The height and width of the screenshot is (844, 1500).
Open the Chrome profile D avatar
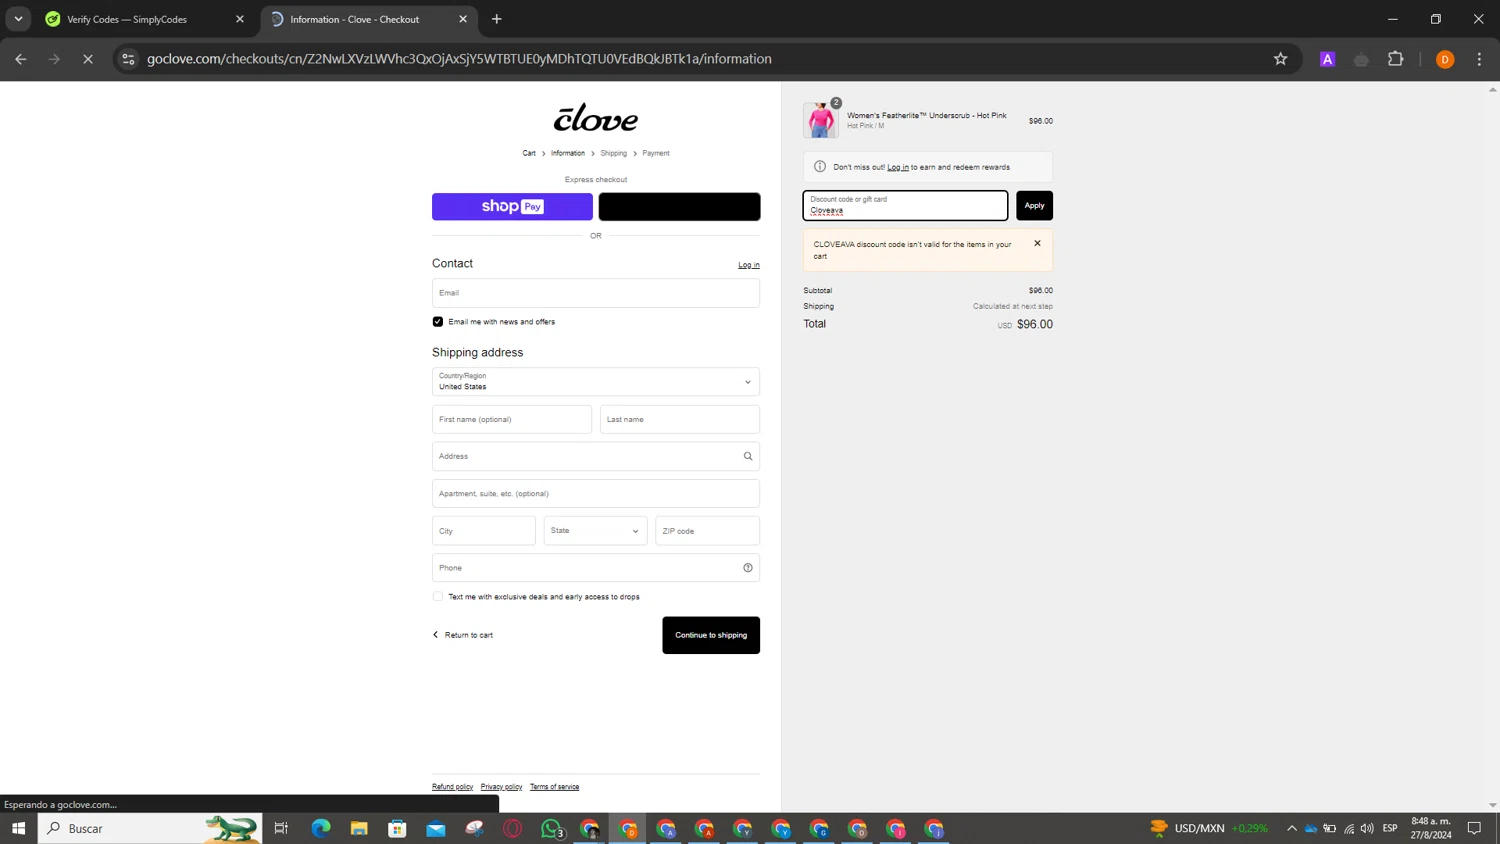coord(1445,59)
